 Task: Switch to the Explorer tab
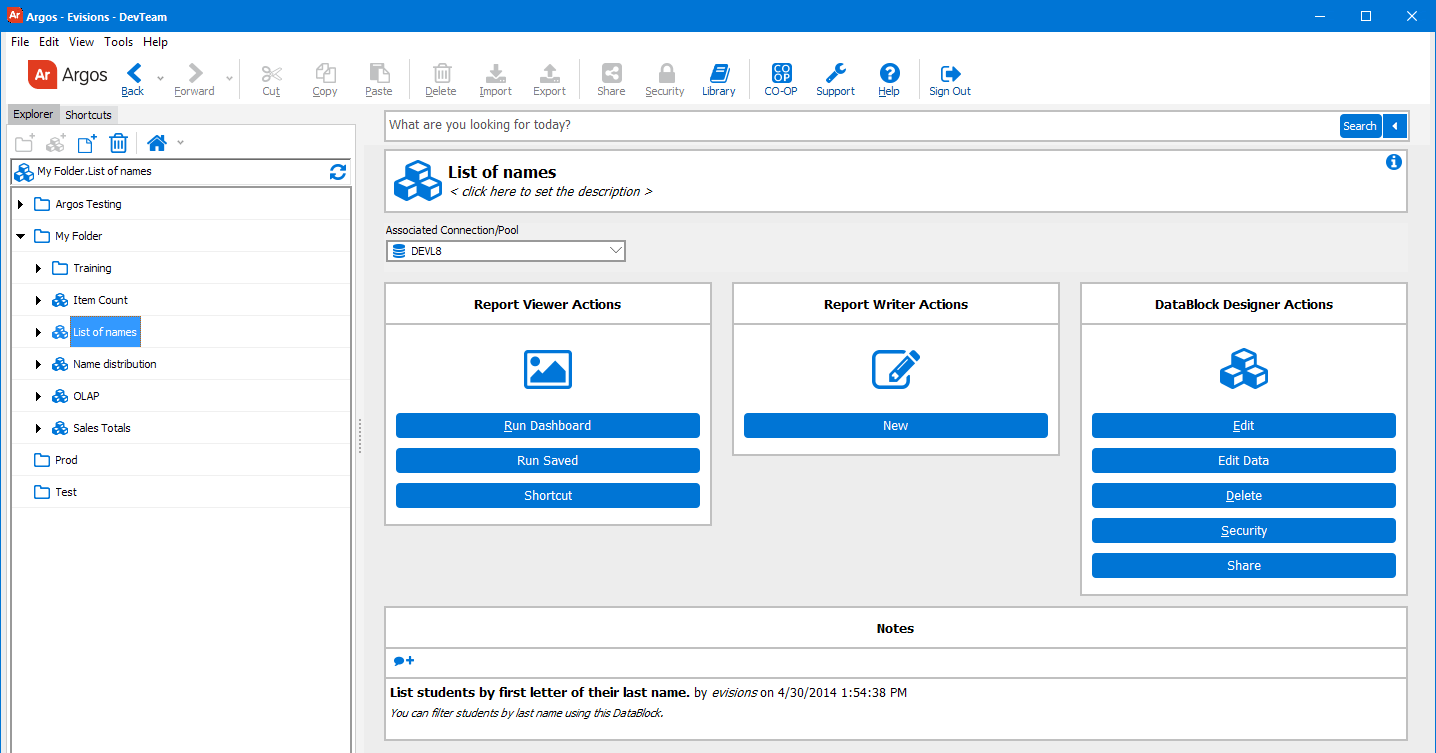pyautogui.click(x=33, y=114)
